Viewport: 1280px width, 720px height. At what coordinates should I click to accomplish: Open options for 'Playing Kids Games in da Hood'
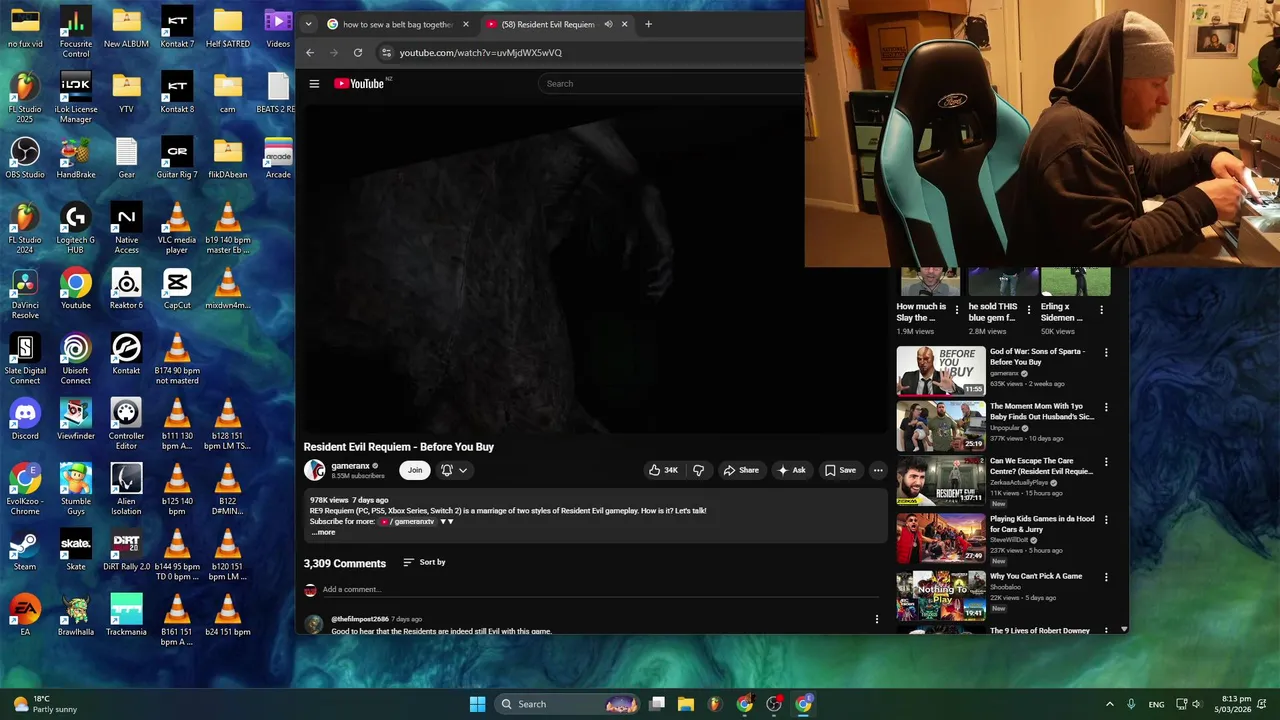pyautogui.click(x=1106, y=520)
